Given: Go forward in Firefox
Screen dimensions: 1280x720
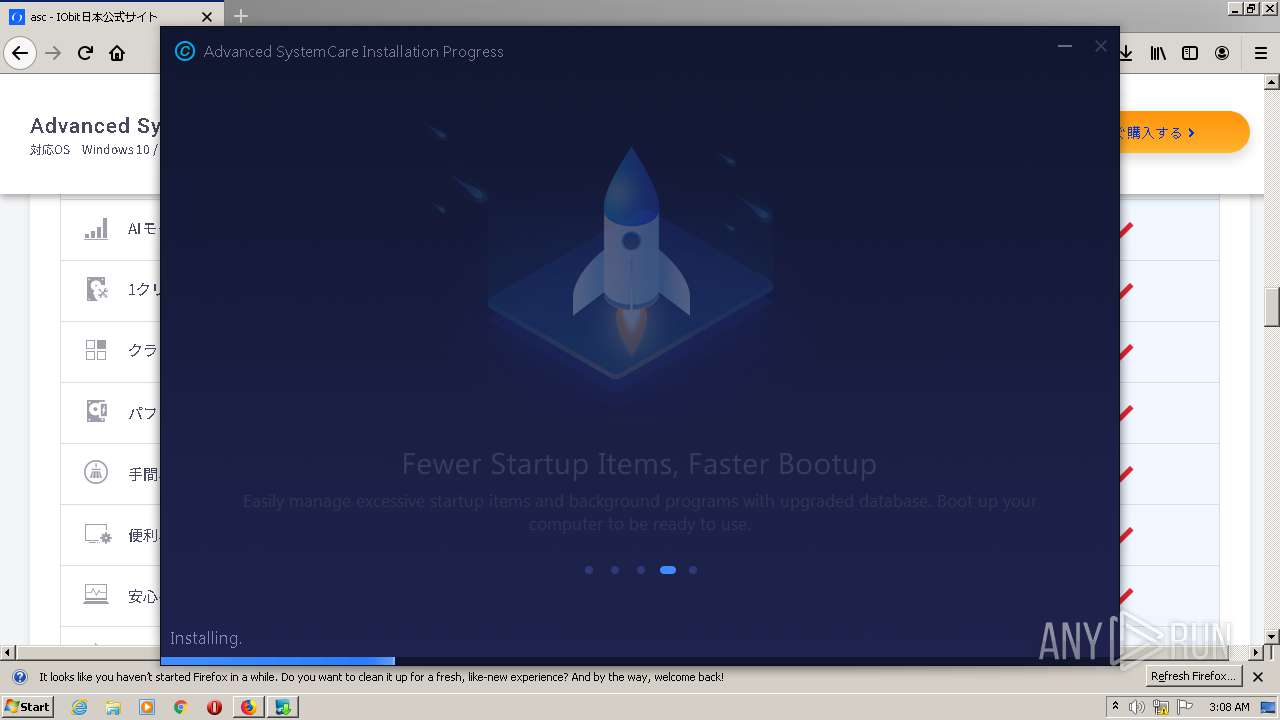Looking at the screenshot, I should [54, 53].
